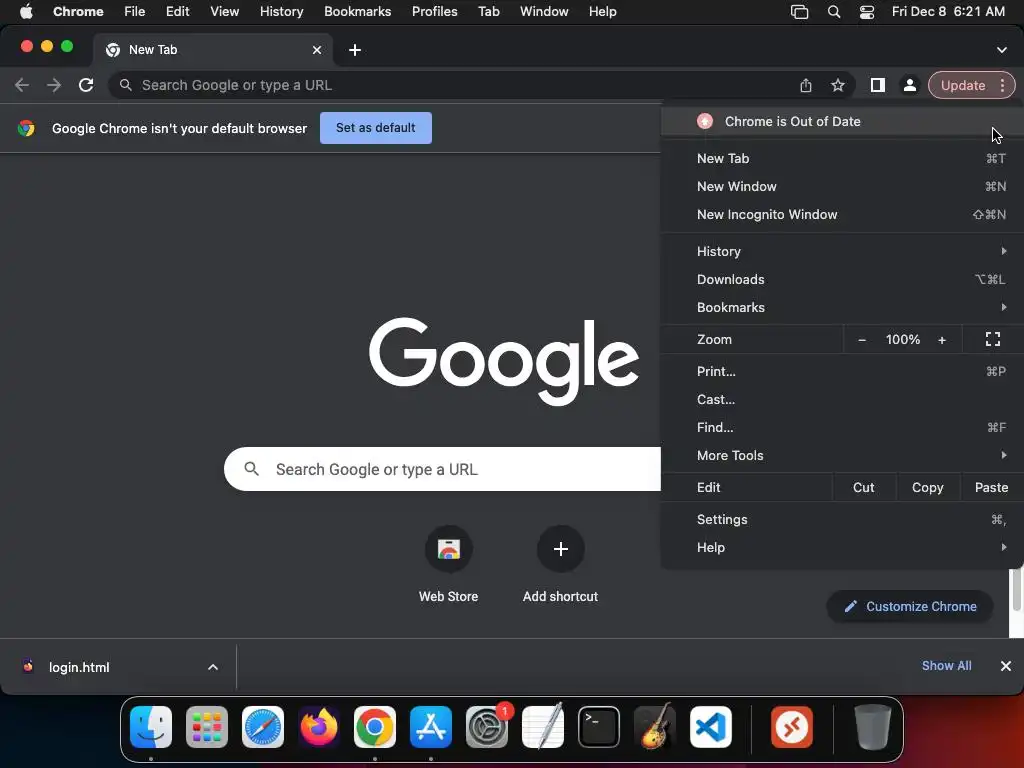The width and height of the screenshot is (1024, 768).
Task: Open the tab search chevron
Action: (x=1001, y=50)
